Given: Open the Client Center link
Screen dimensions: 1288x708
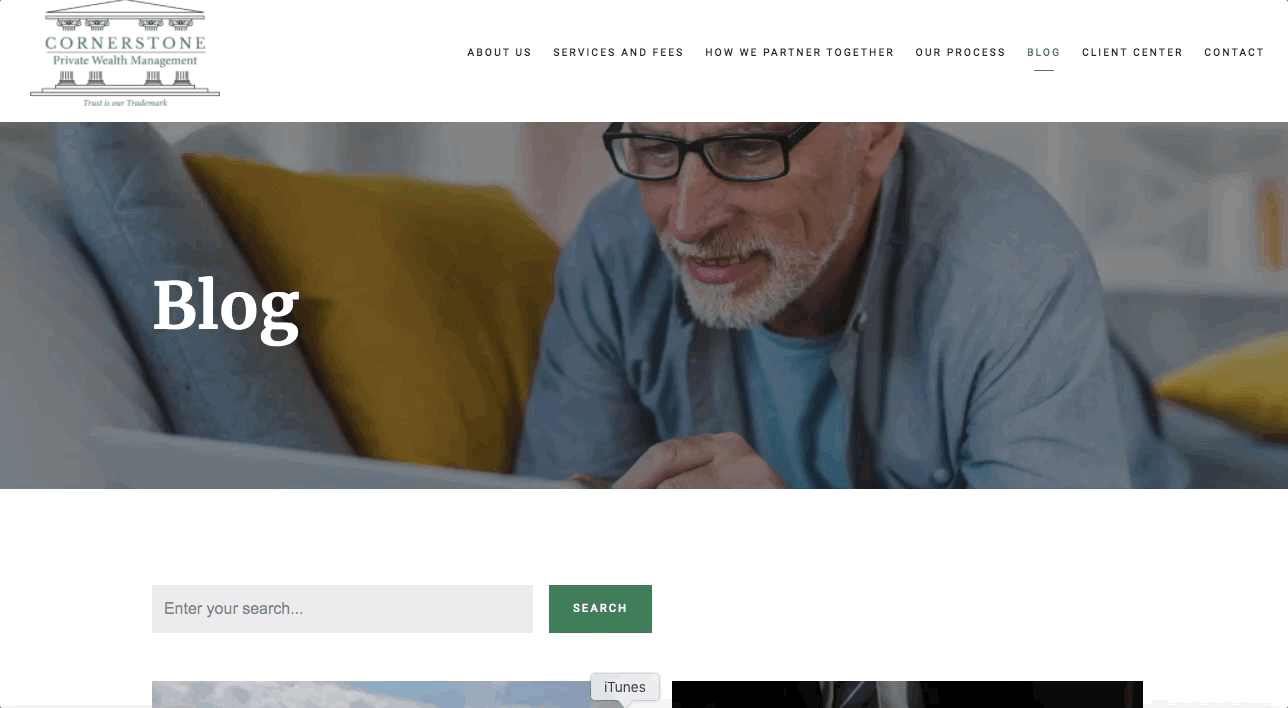Looking at the screenshot, I should tap(1132, 52).
